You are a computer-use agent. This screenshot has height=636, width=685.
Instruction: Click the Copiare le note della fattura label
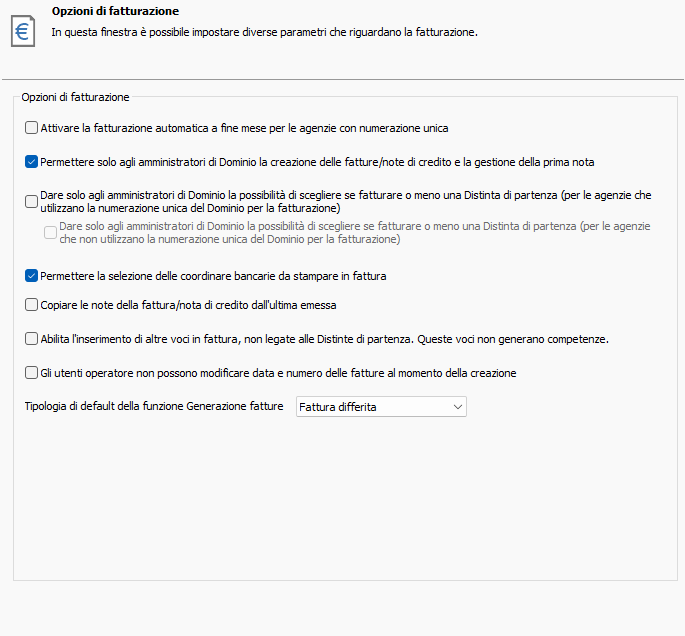pyautogui.click(x=188, y=305)
